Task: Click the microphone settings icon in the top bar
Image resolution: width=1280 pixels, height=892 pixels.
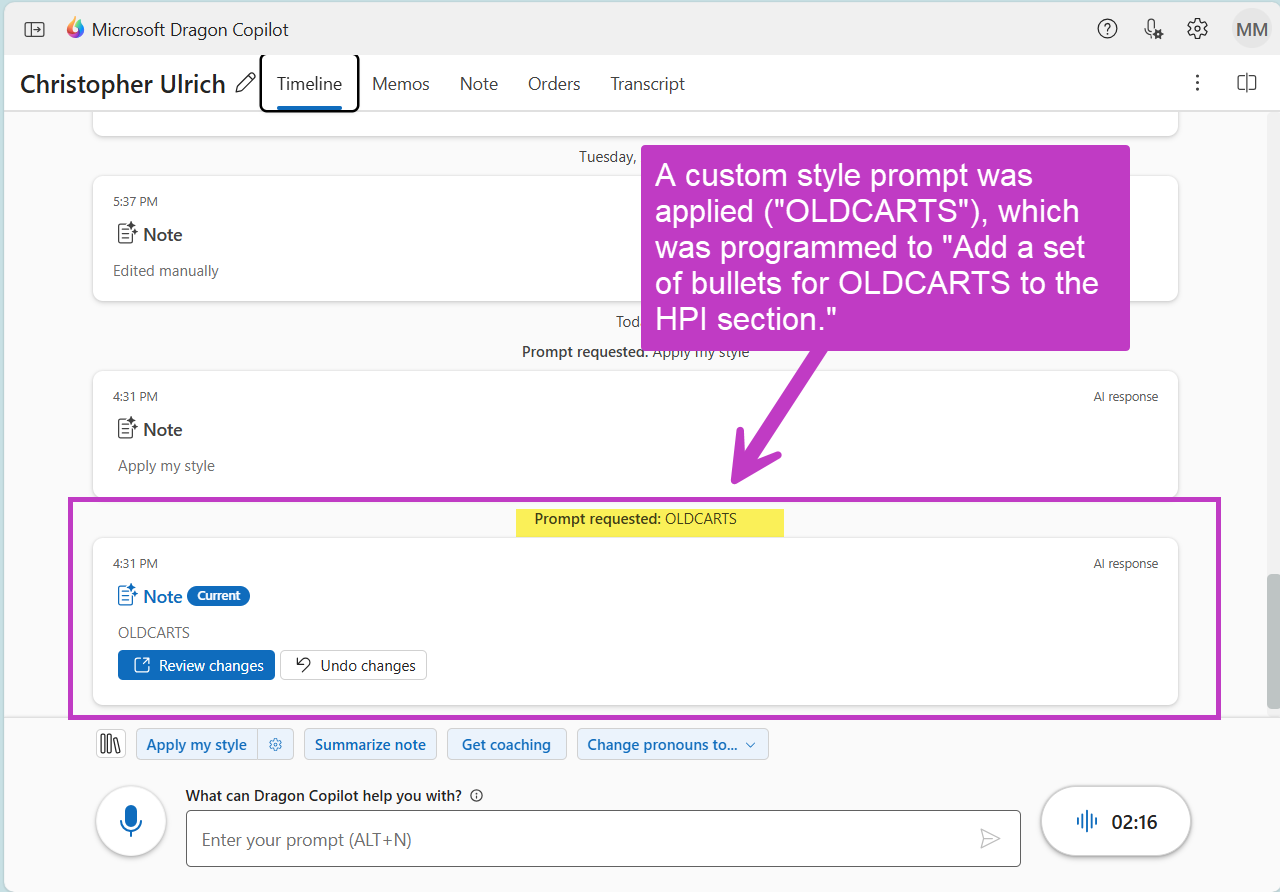Action: pyautogui.click(x=1152, y=29)
